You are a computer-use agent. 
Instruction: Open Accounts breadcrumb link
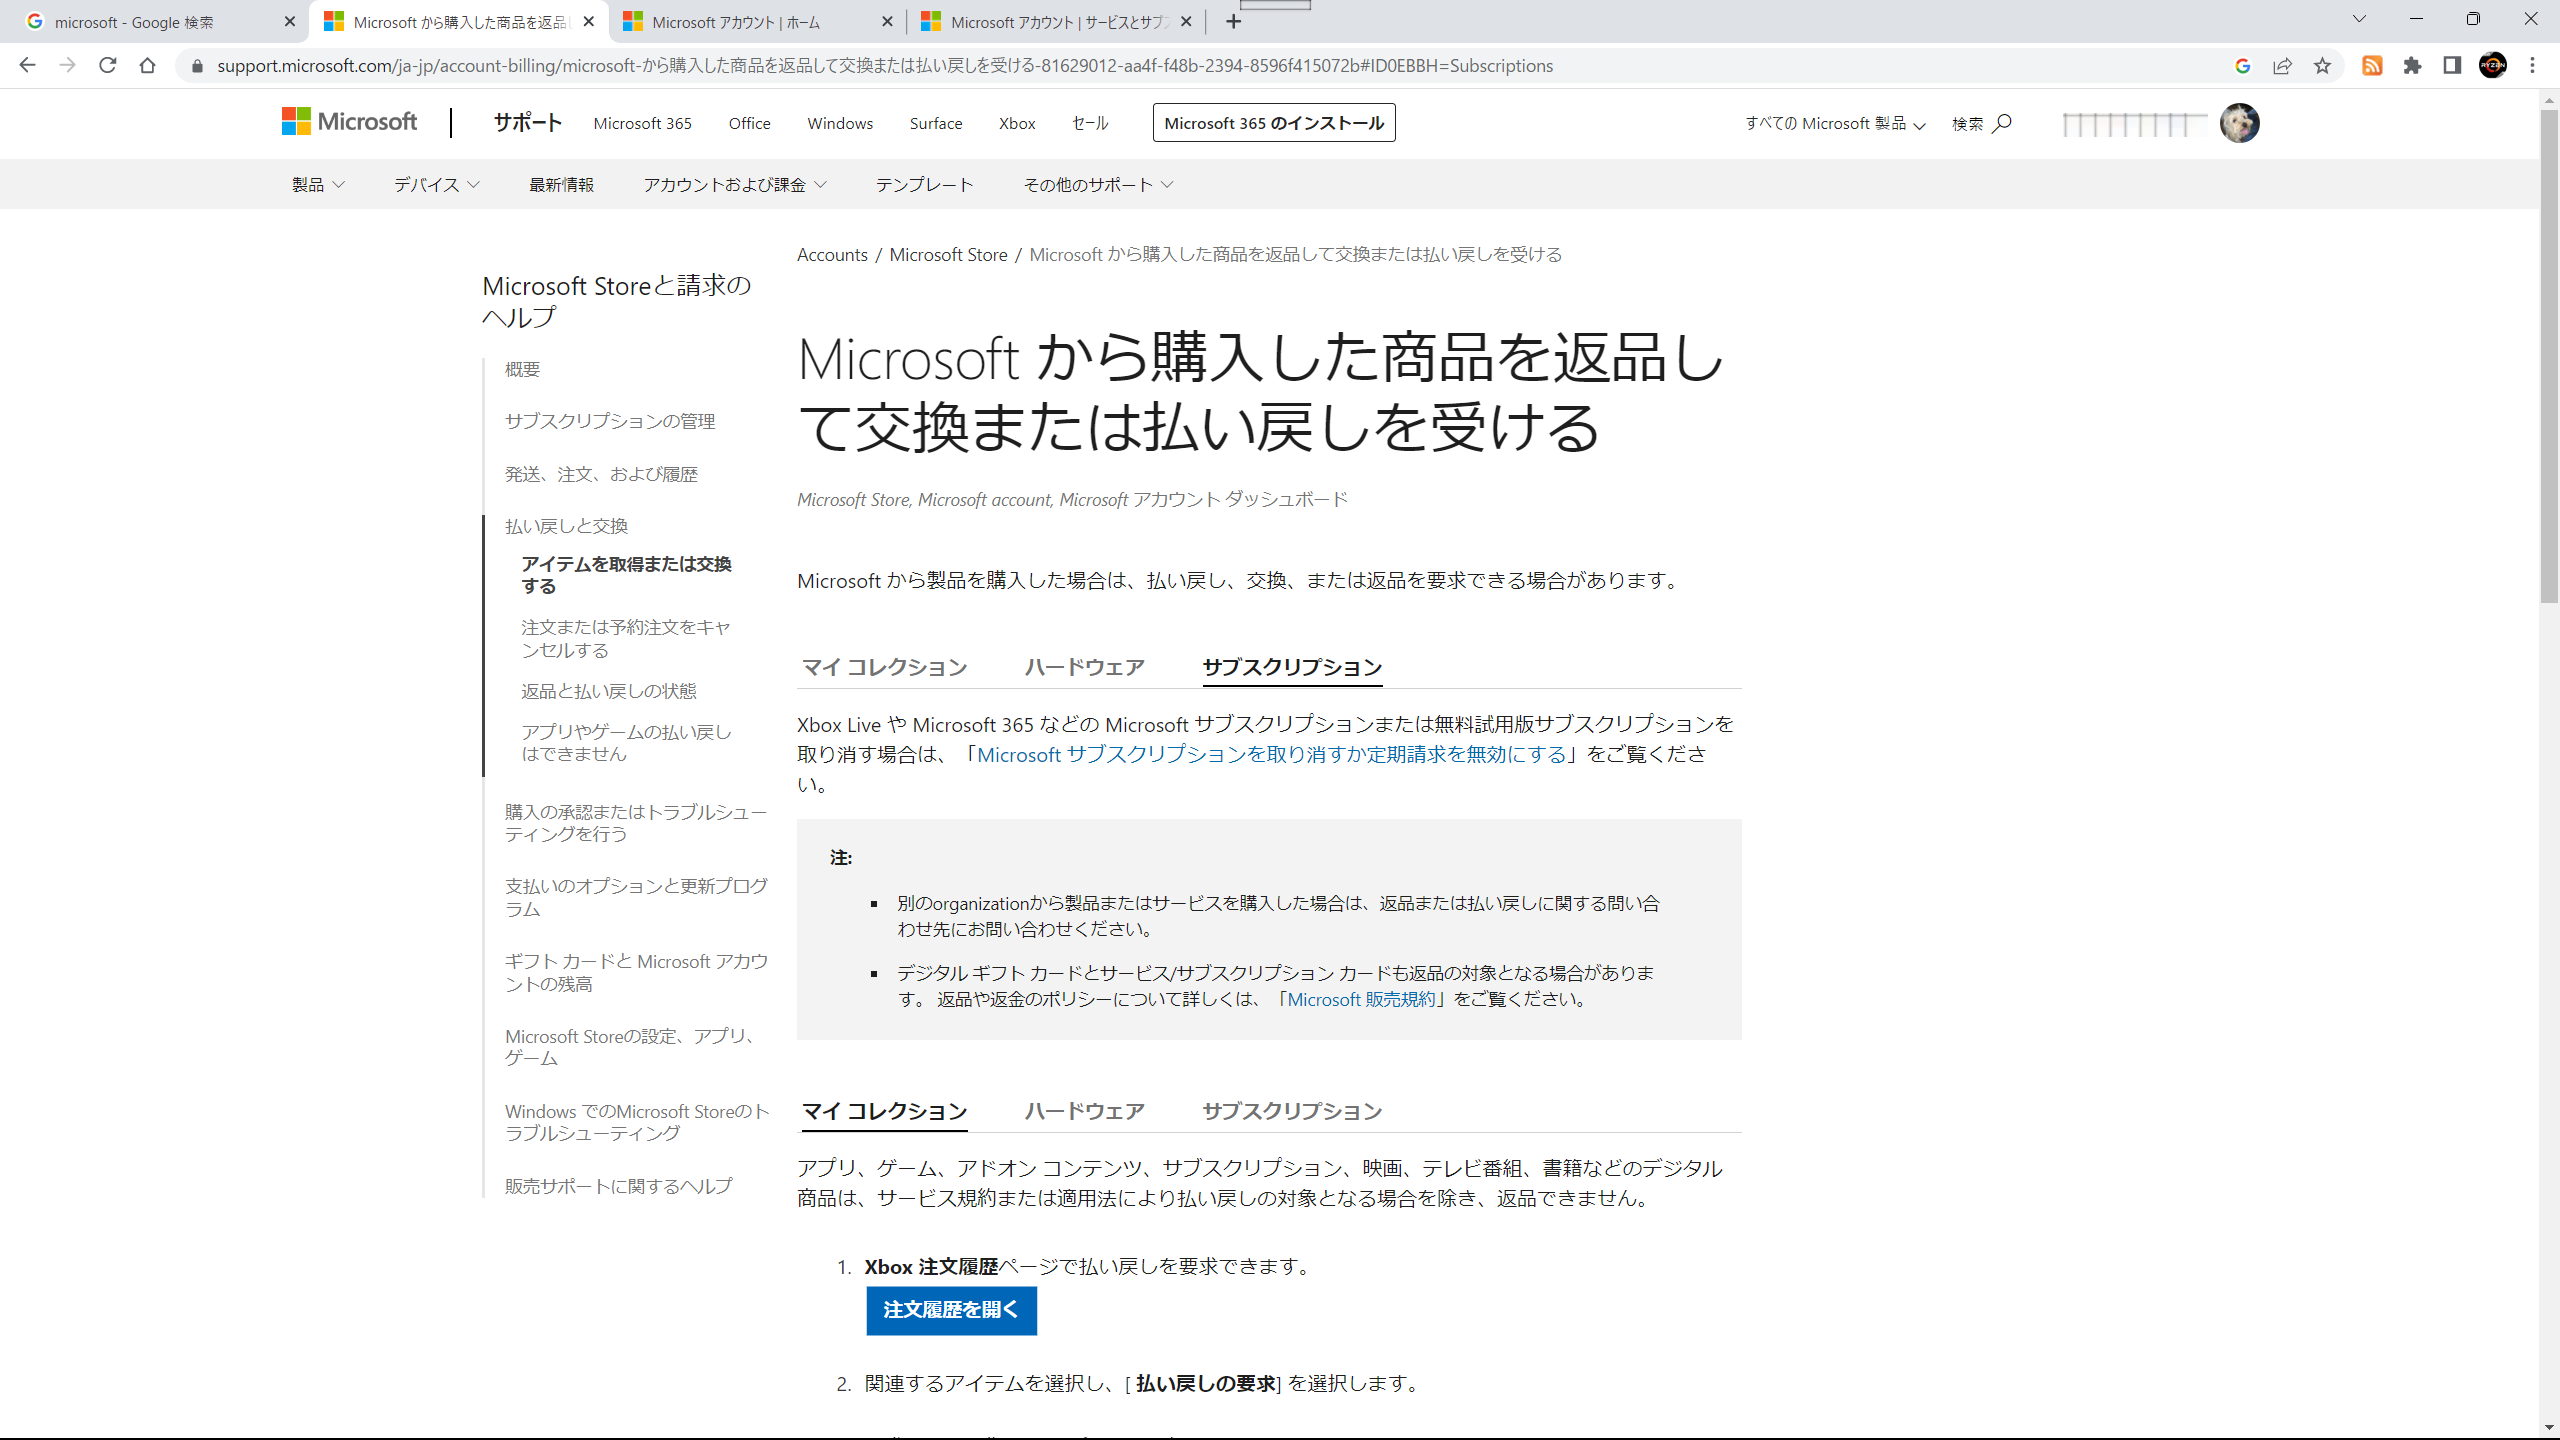(x=832, y=255)
